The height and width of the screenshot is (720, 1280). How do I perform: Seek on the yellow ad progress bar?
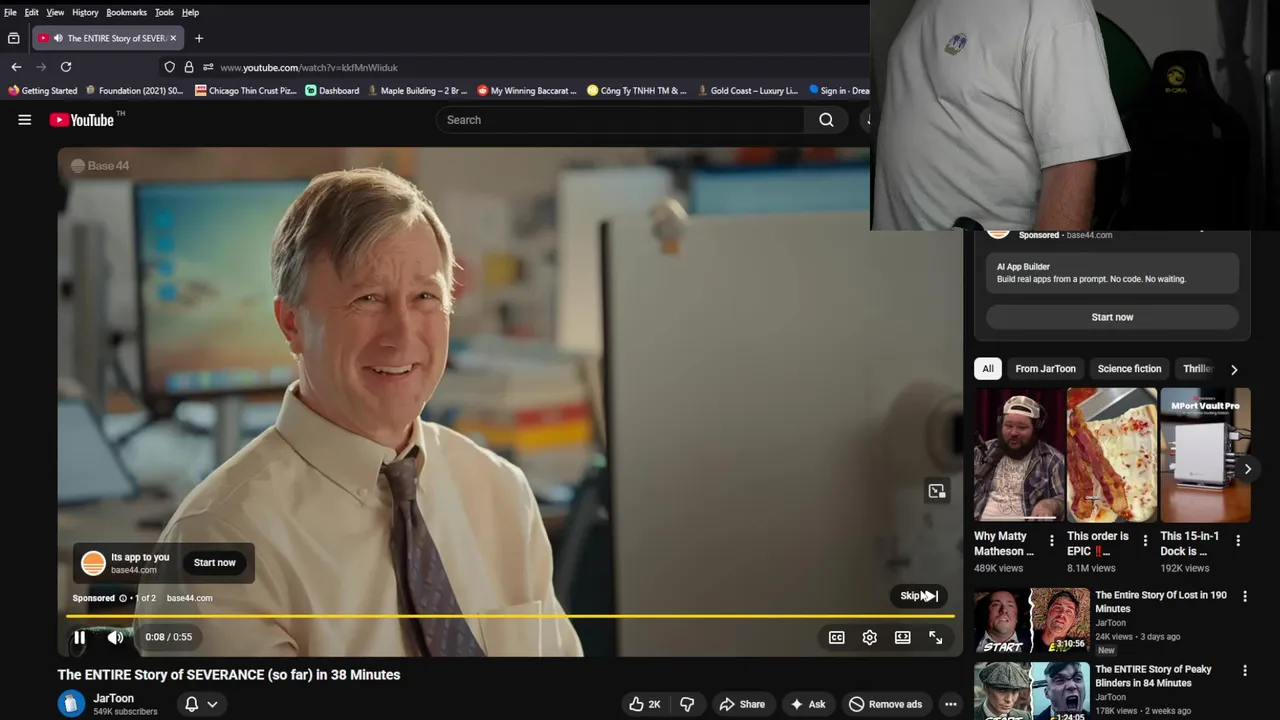[x=510, y=617]
